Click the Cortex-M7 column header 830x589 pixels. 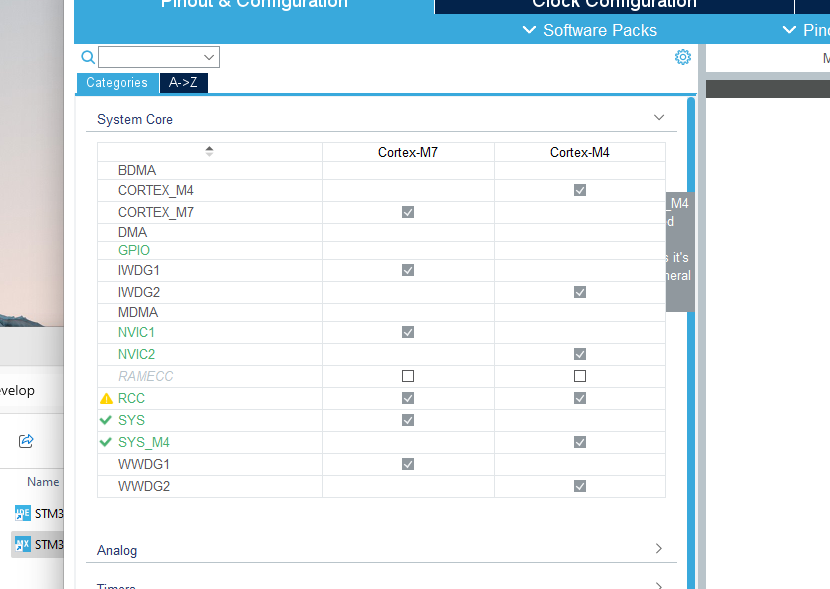408,152
